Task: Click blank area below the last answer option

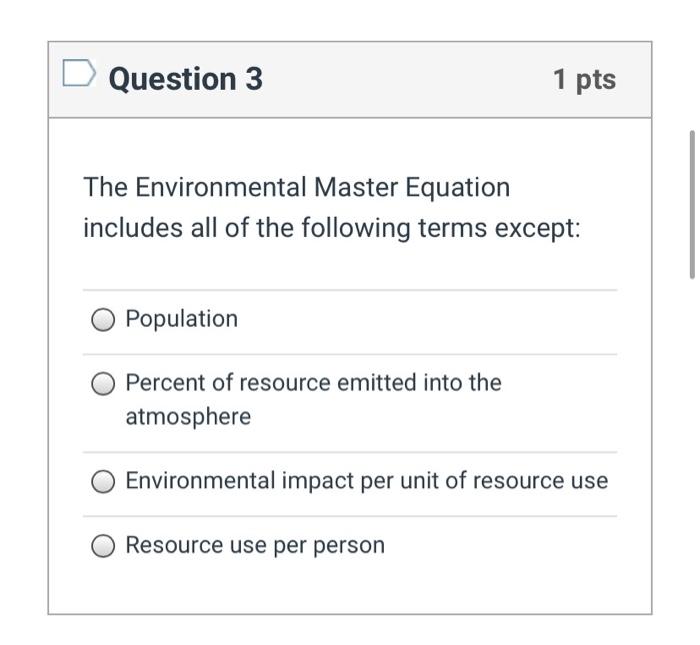Action: (x=350, y=590)
